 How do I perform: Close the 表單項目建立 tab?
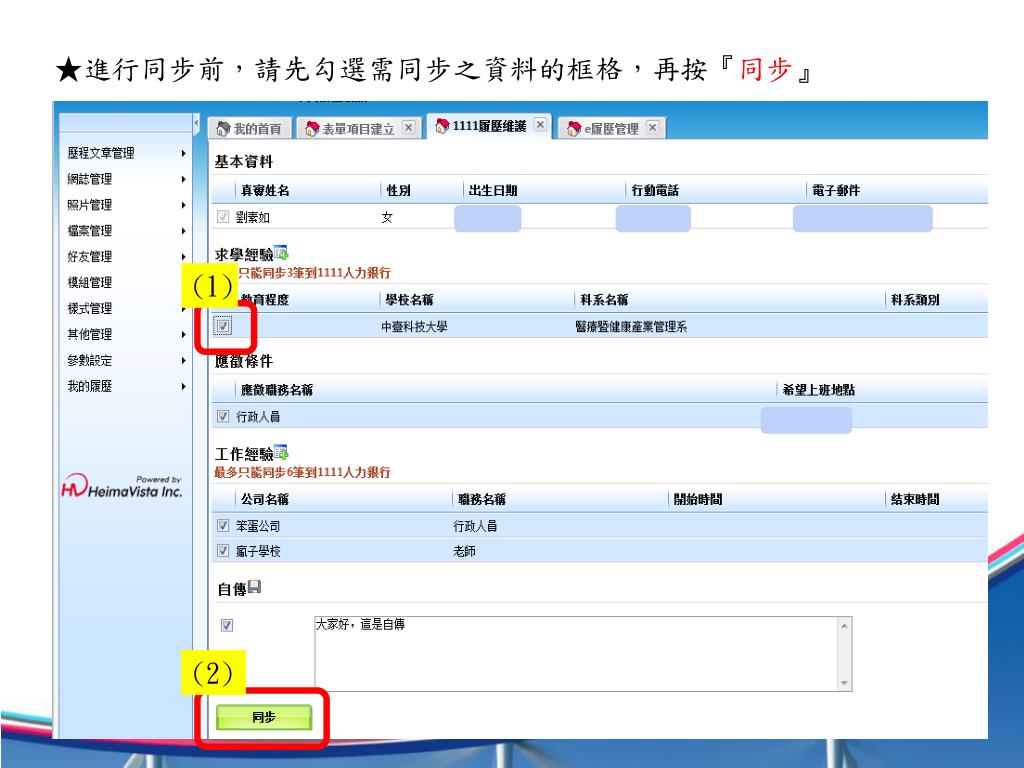(x=408, y=127)
